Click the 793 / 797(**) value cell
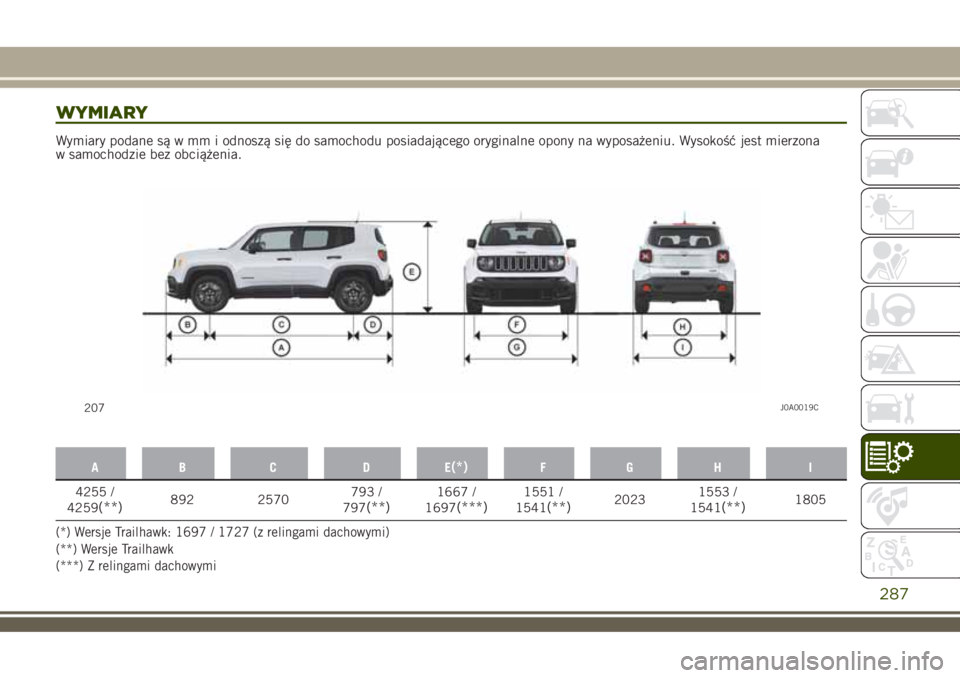Image resolution: width=960 pixels, height=678 pixels. pos(366,500)
